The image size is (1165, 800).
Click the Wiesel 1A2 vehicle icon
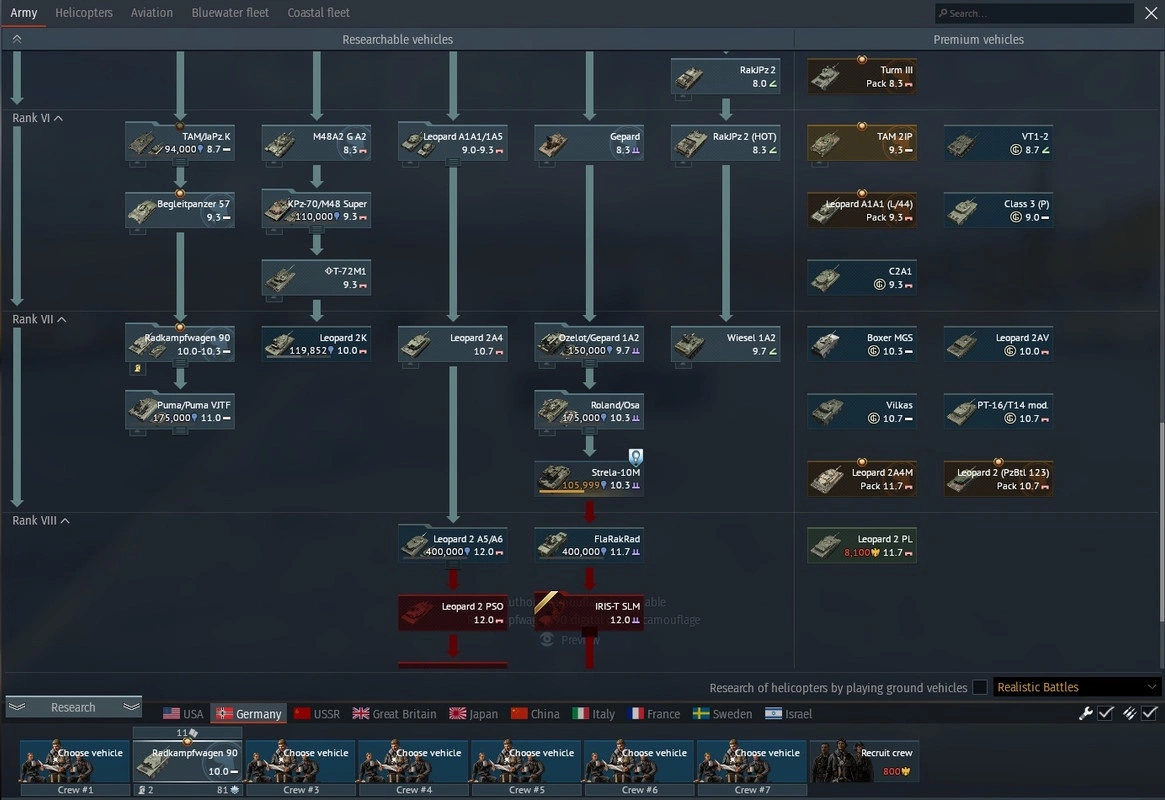click(725, 344)
